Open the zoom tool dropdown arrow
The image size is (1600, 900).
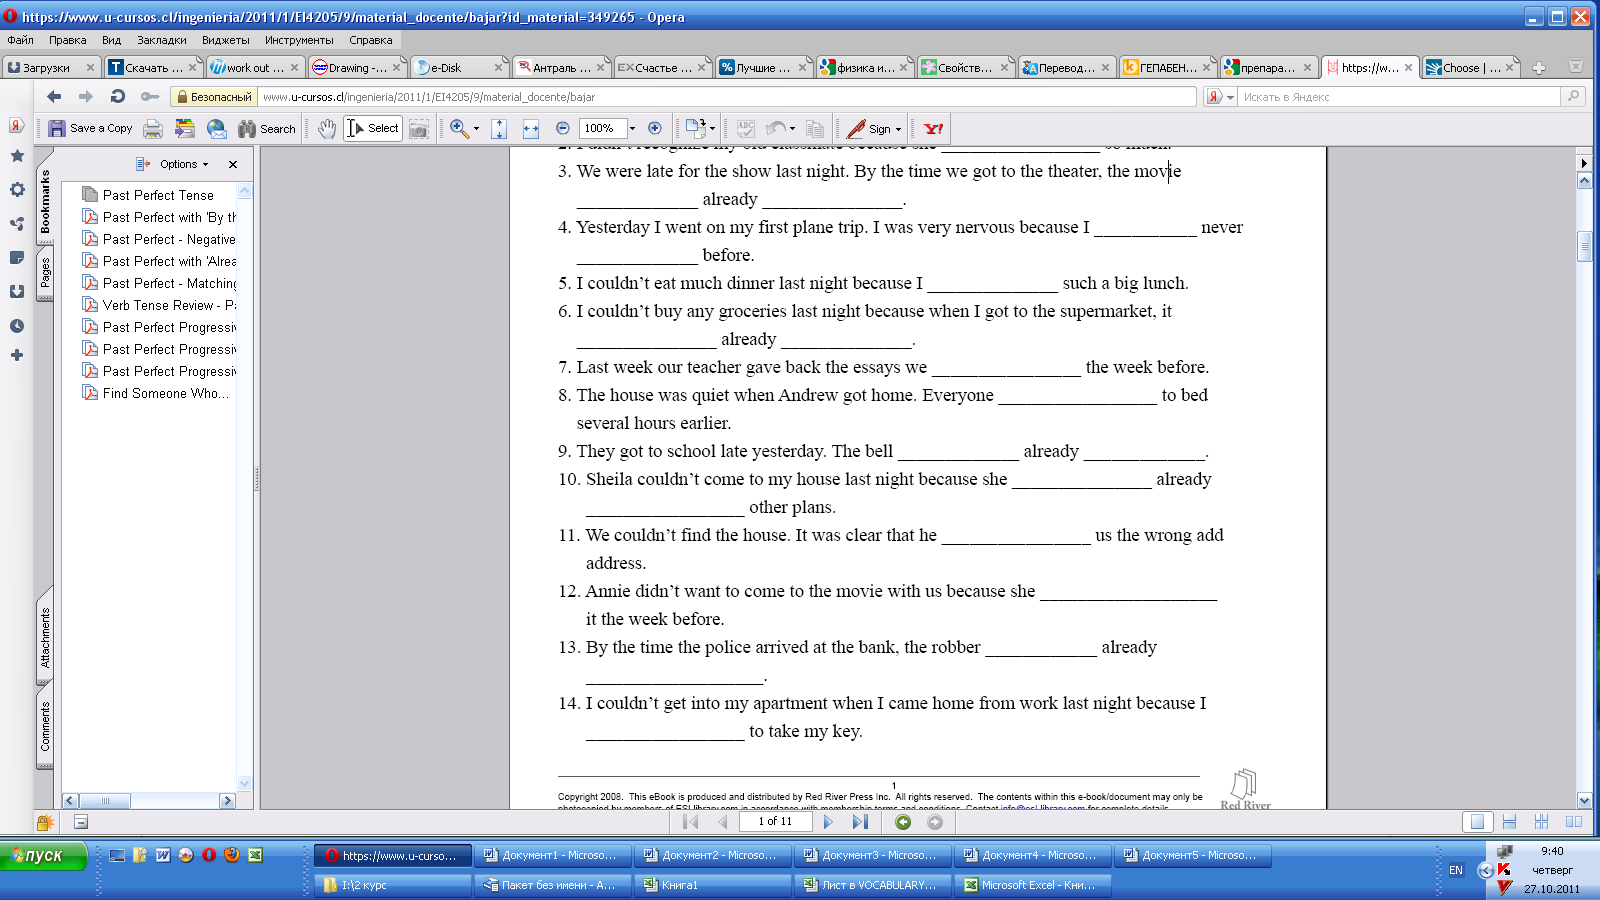click(x=476, y=129)
